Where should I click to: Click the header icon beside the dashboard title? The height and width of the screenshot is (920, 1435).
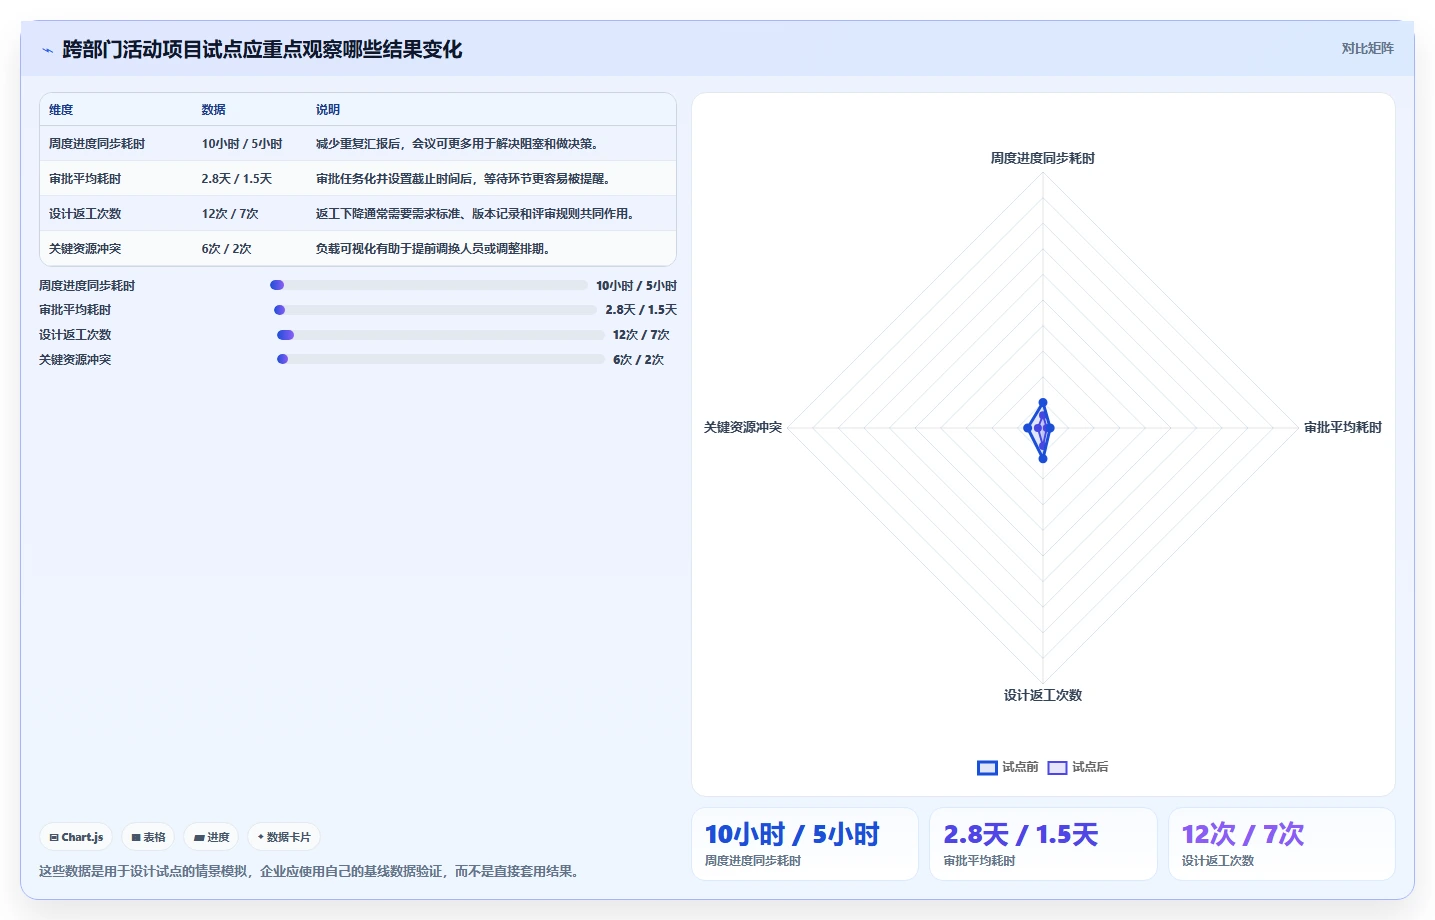click(x=47, y=50)
